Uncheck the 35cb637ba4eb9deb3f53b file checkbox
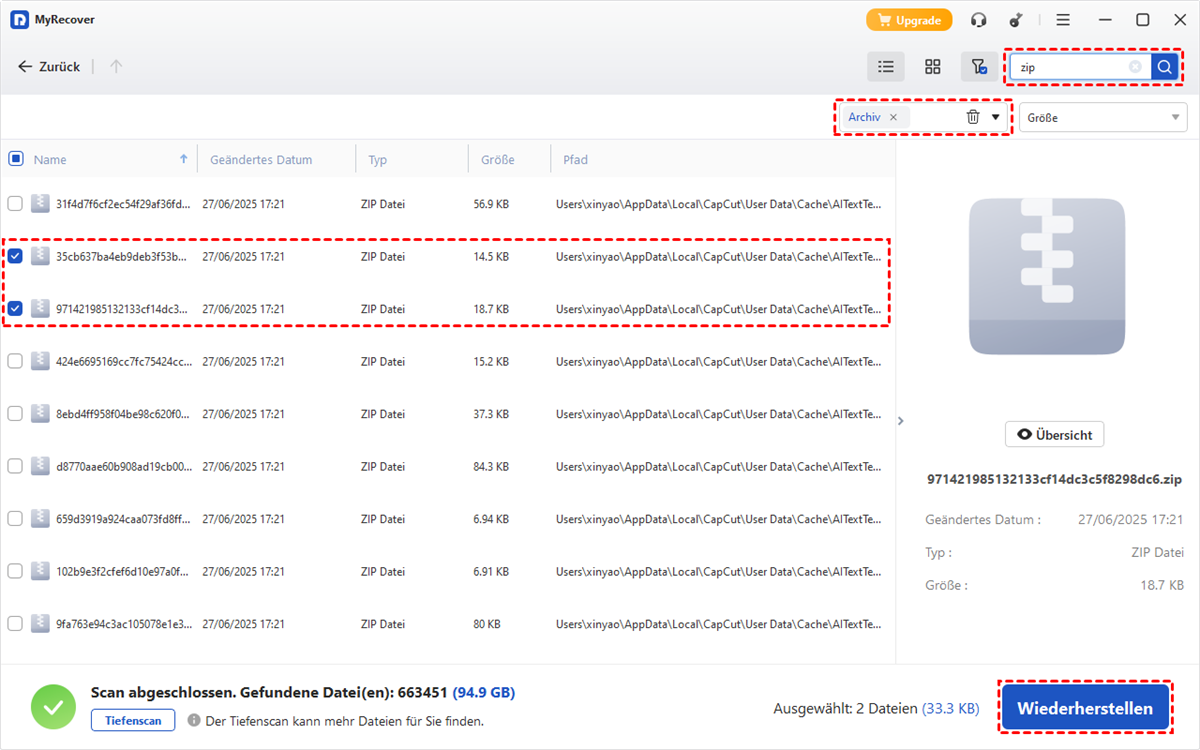The width and height of the screenshot is (1200, 750). (x=15, y=256)
